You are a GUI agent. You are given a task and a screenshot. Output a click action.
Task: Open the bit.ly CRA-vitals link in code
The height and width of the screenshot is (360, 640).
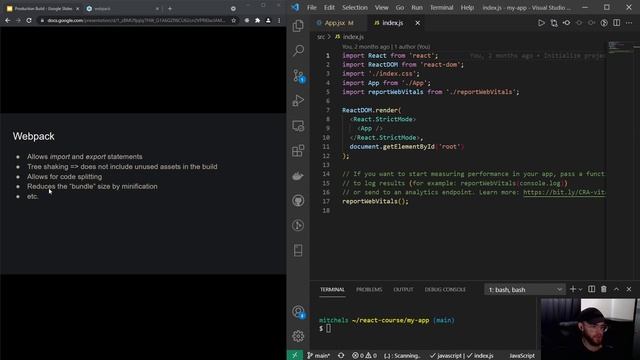564,192
